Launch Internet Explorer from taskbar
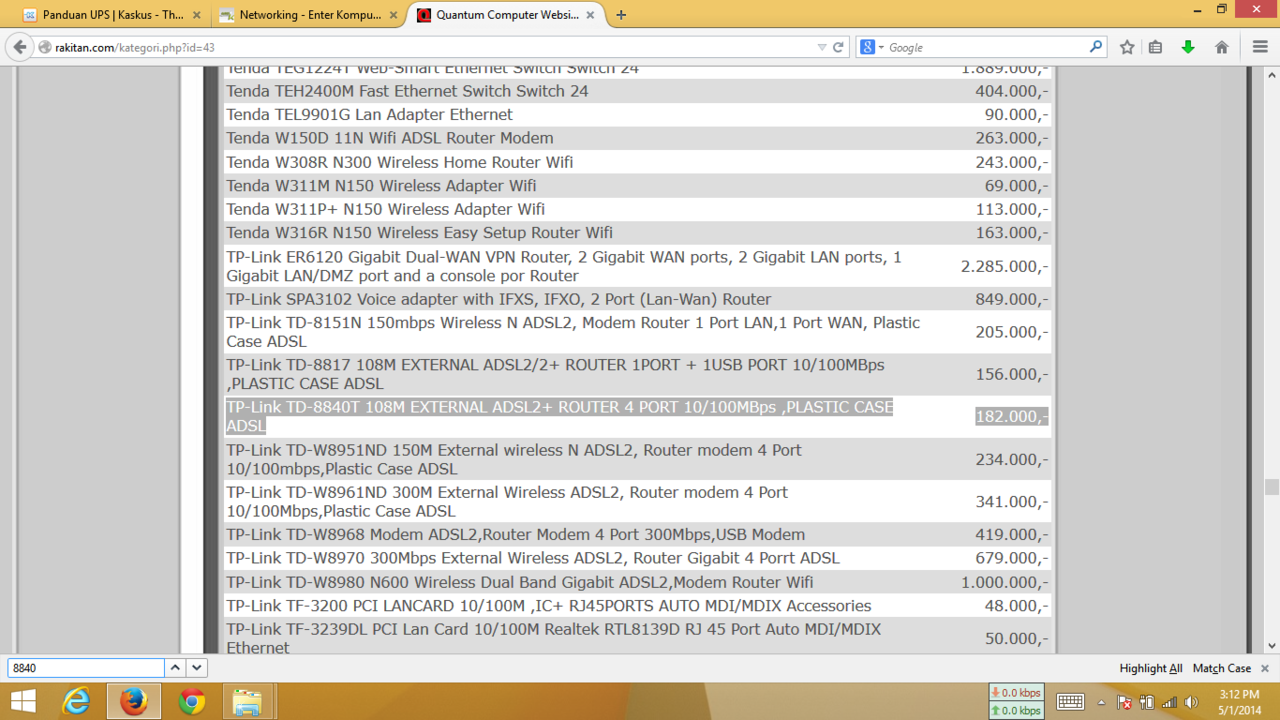1280x720 pixels. pyautogui.click(x=76, y=702)
